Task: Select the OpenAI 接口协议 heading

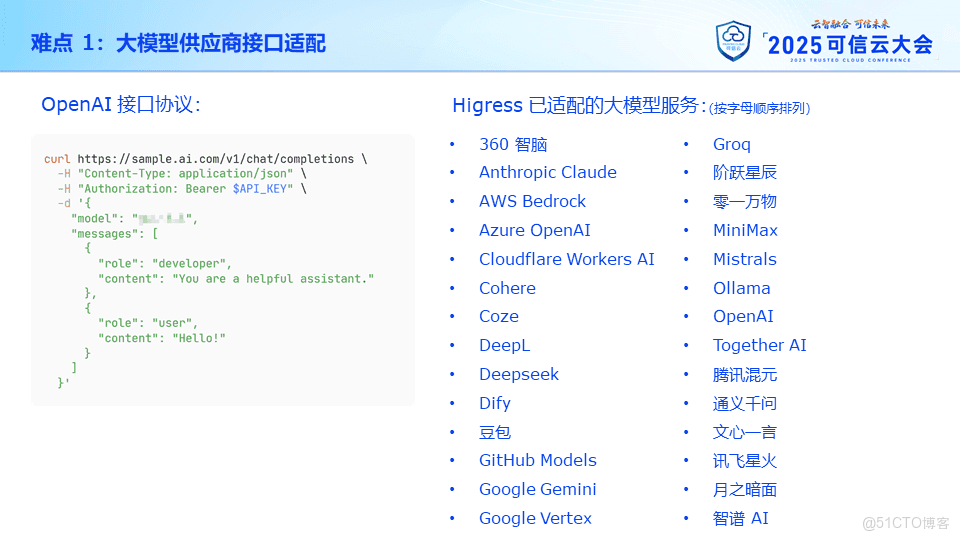Action: pos(121,104)
